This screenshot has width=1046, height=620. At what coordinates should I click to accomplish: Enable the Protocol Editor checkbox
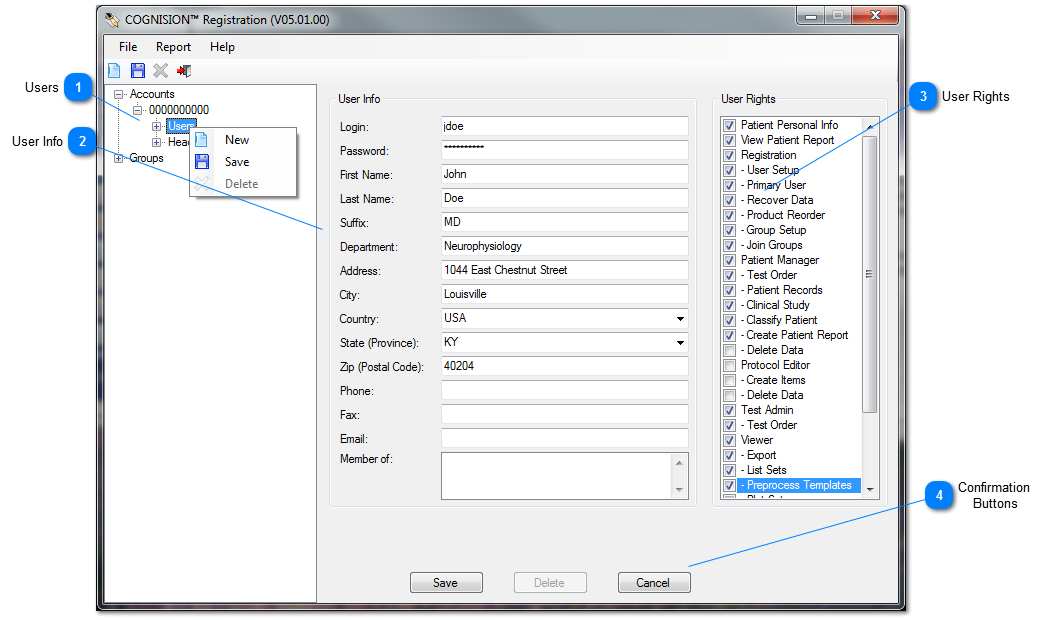click(730, 365)
